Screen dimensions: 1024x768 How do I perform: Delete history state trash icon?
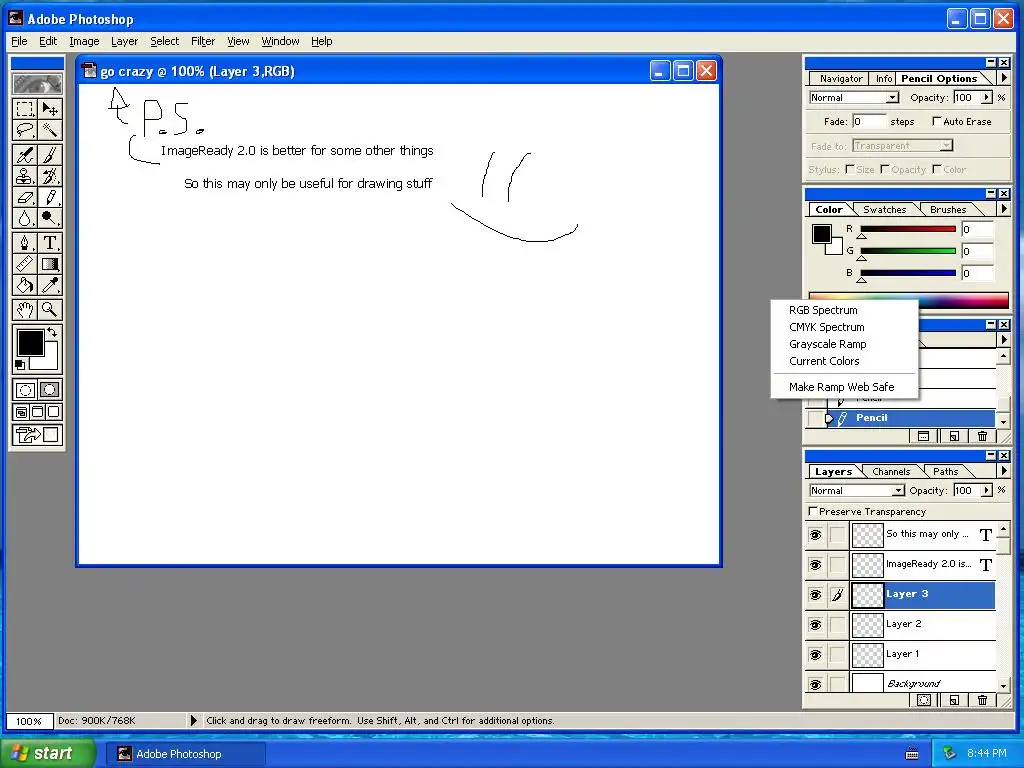[982, 436]
